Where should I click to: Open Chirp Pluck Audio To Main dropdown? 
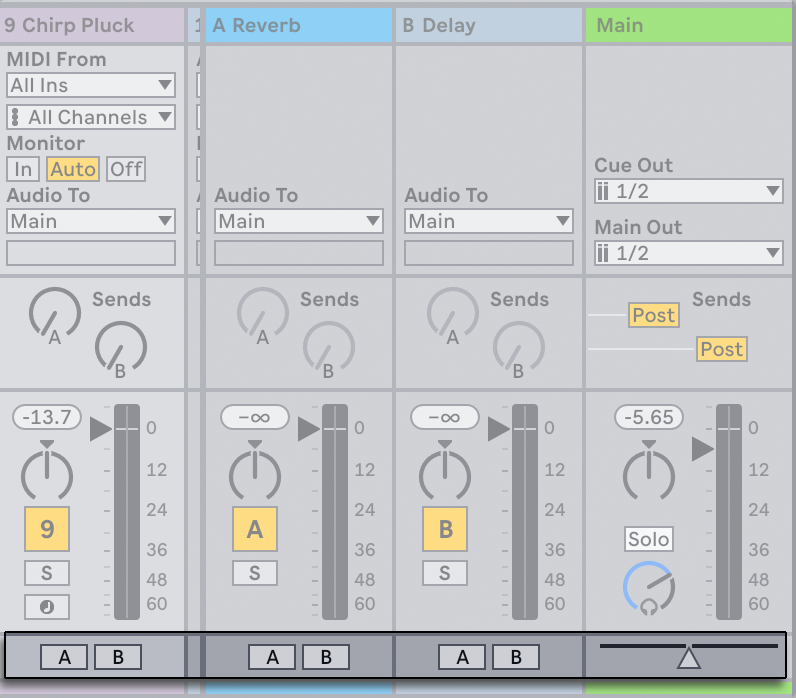(91, 221)
